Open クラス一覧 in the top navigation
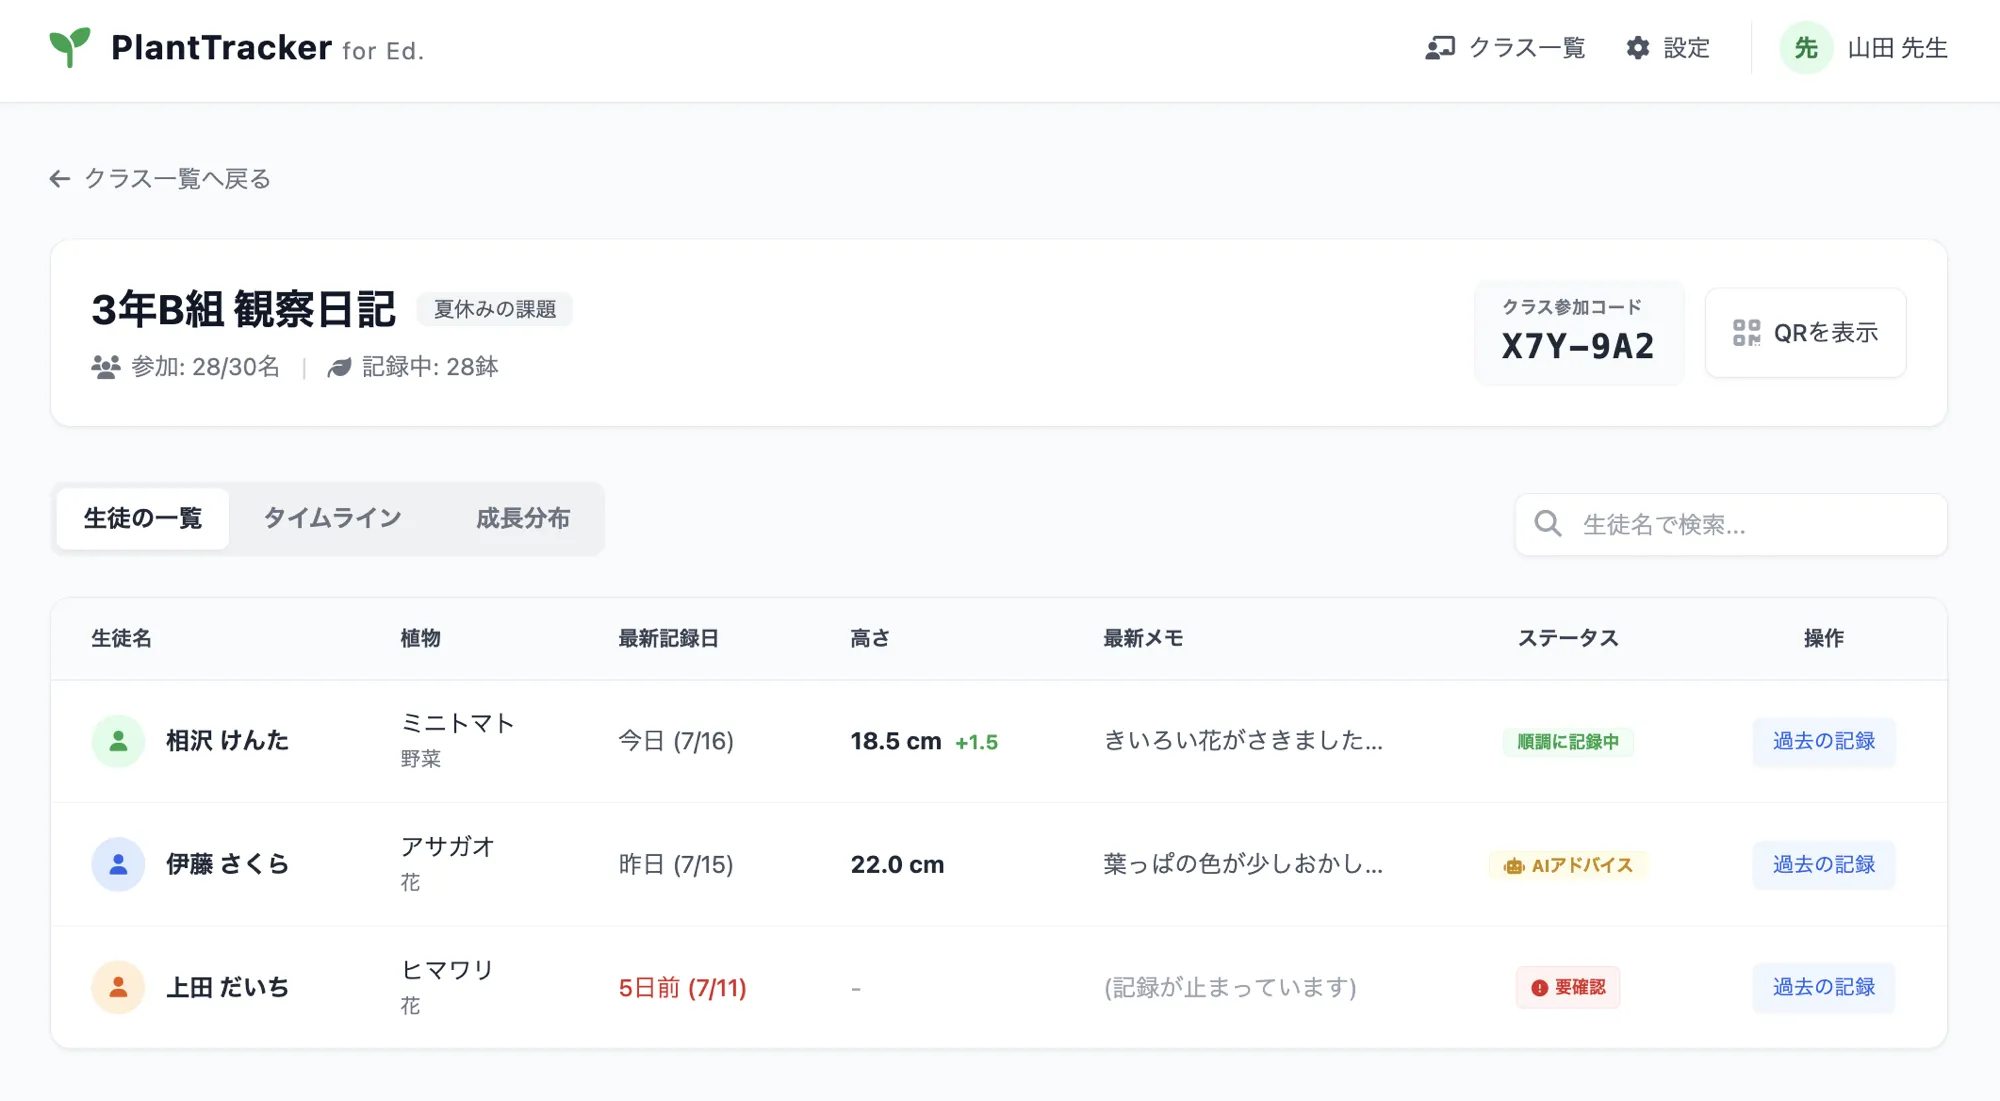This screenshot has width=2000, height=1101. coord(1505,47)
